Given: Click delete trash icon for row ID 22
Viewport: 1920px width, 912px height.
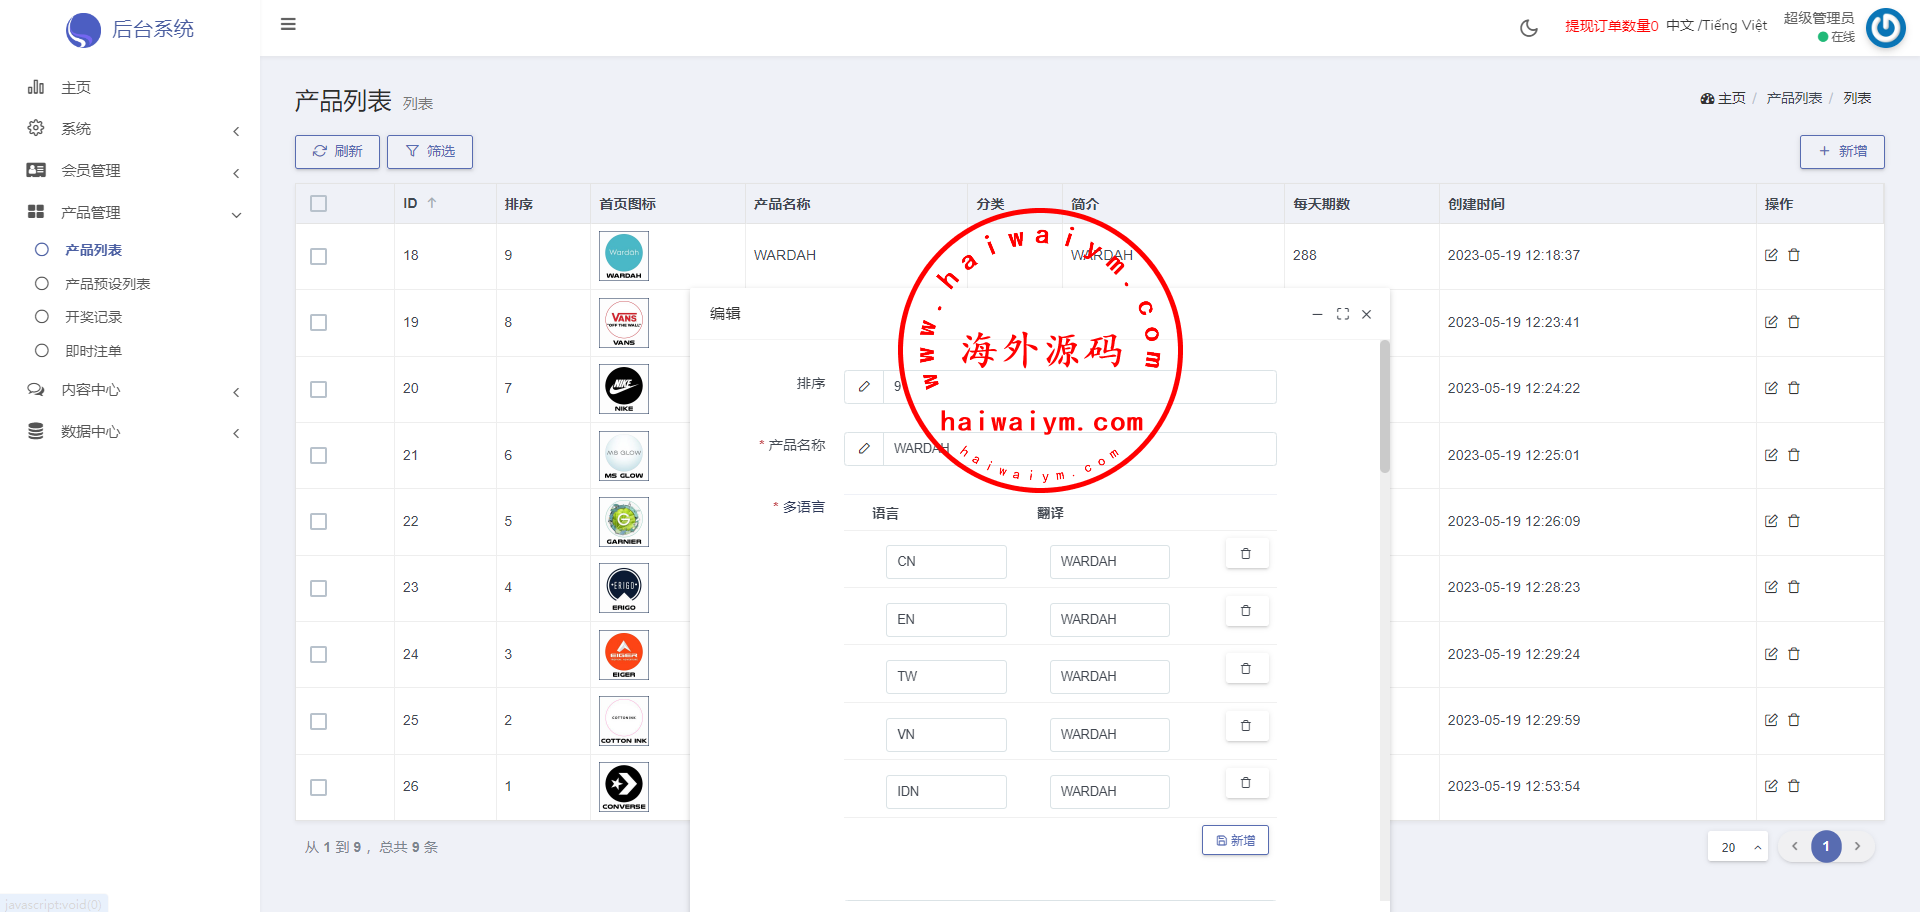Looking at the screenshot, I should [x=1794, y=521].
